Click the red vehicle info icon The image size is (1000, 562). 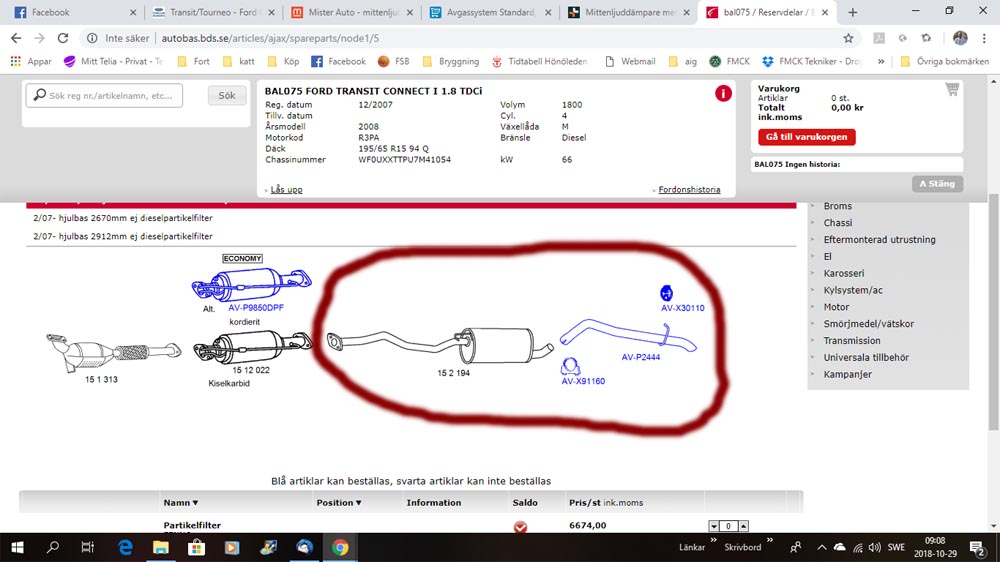pyautogui.click(x=723, y=94)
